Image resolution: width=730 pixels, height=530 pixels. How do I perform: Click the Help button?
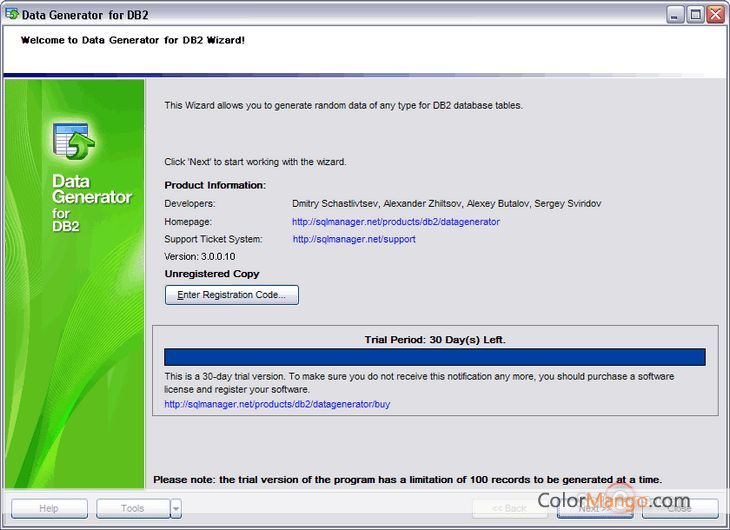49,508
